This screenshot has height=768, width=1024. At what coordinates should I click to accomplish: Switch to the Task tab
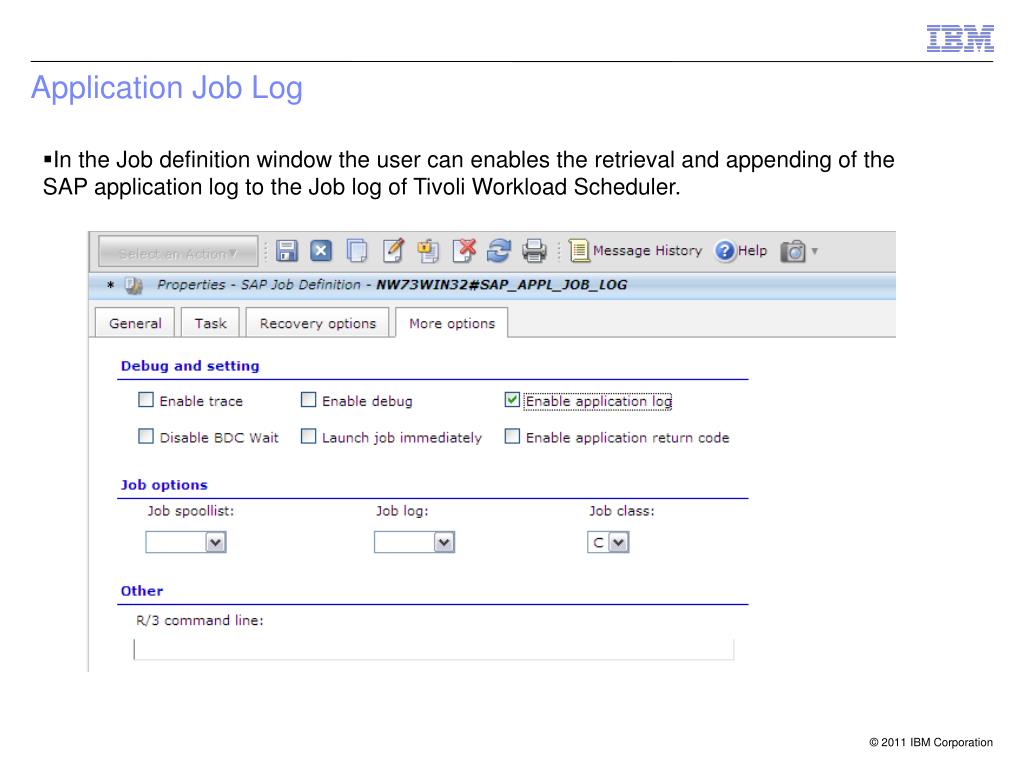tap(210, 323)
